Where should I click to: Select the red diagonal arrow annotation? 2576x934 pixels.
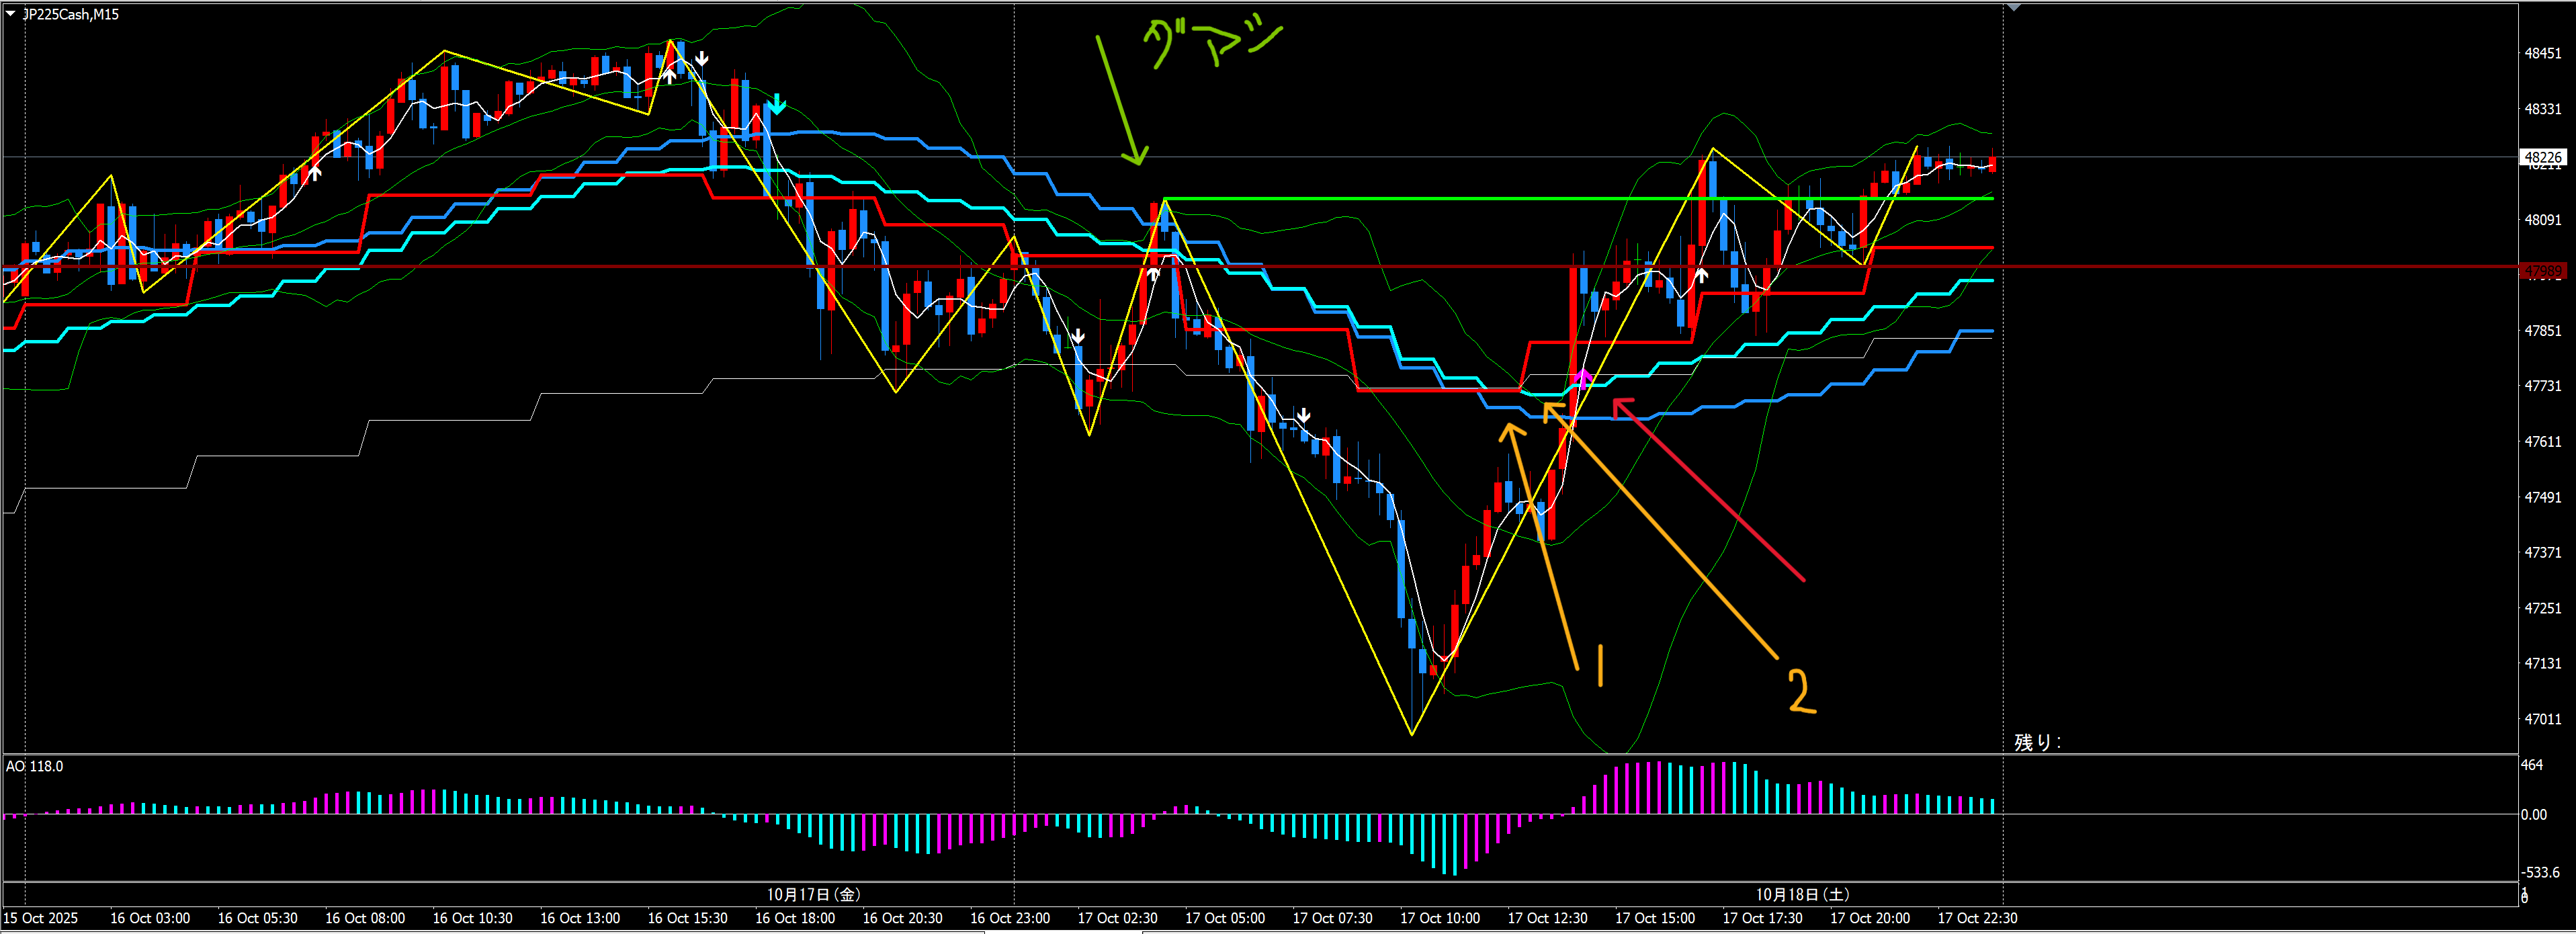coord(1708,489)
